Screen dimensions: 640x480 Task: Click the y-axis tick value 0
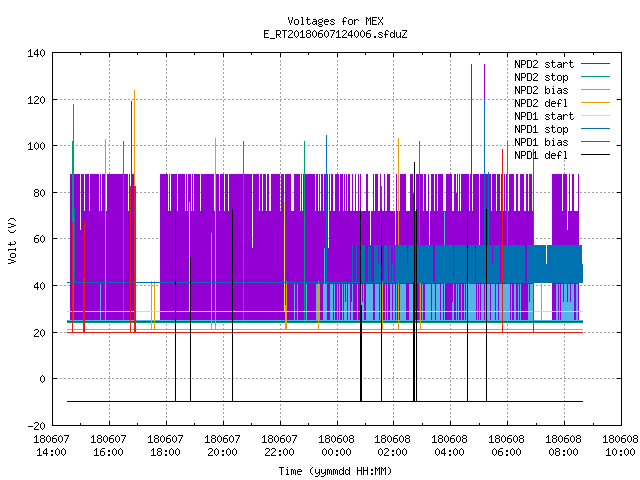click(x=42, y=379)
